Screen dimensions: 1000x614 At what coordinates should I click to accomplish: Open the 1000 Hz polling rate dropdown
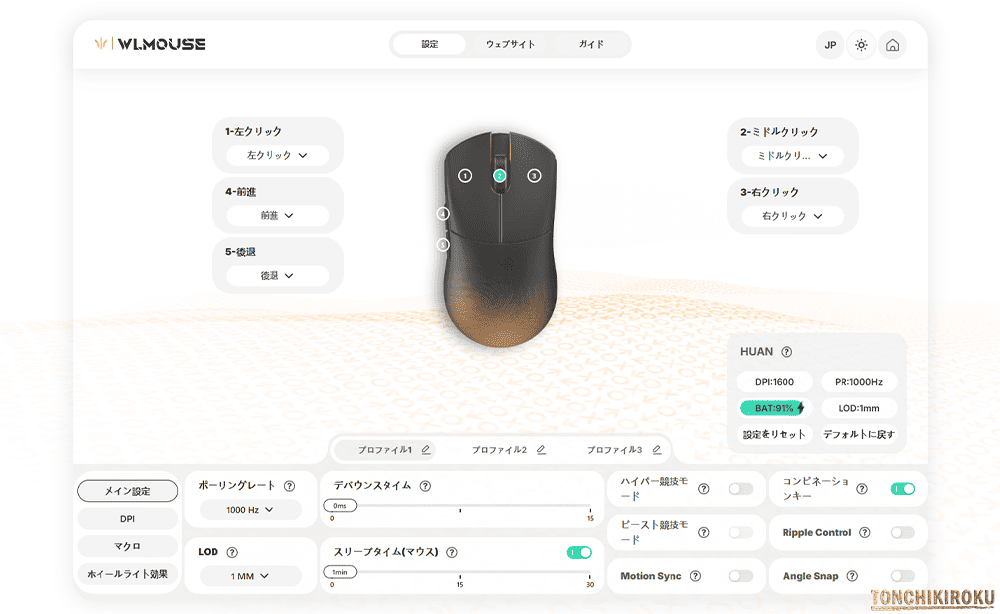click(x=251, y=510)
